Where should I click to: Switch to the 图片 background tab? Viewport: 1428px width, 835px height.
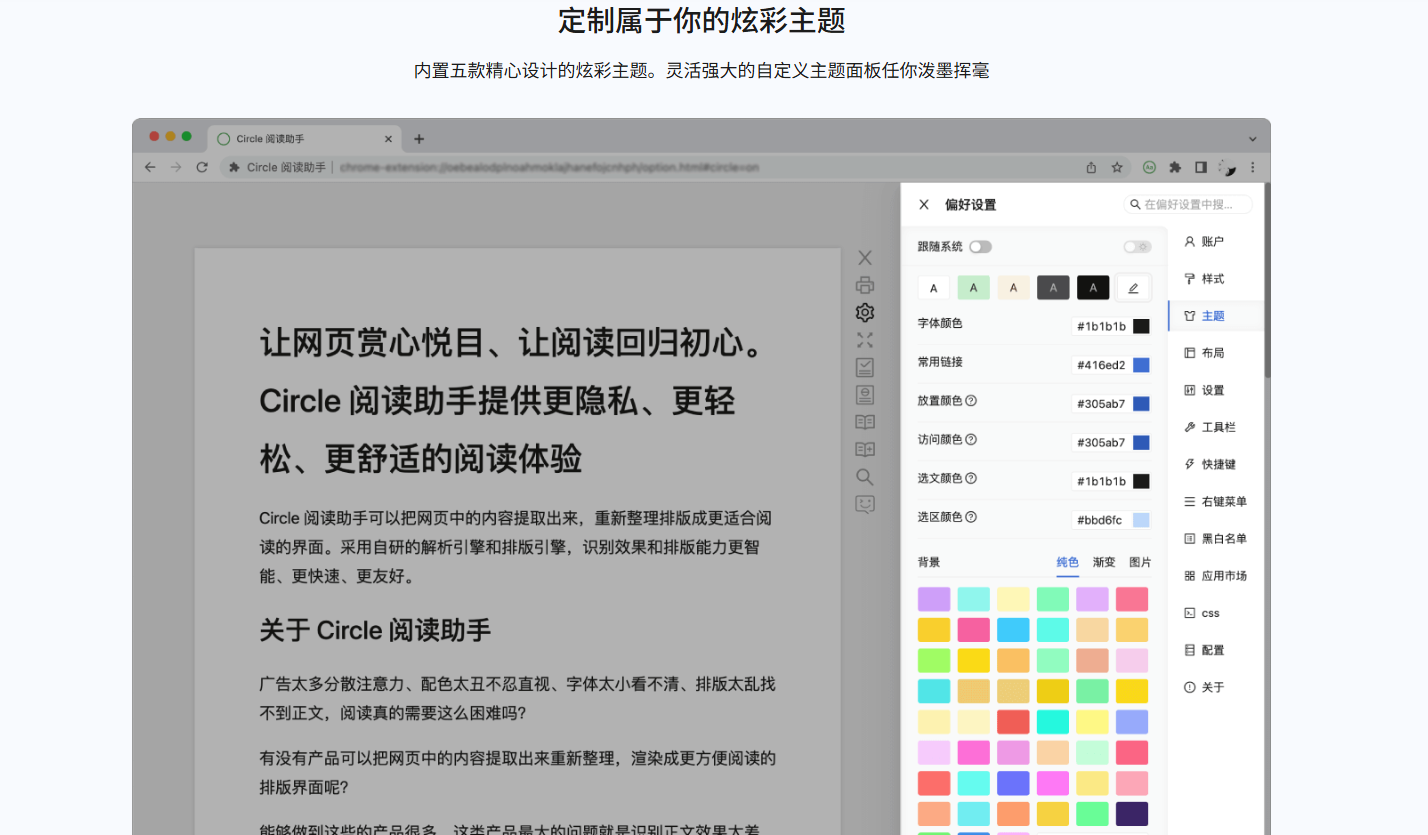(1140, 562)
